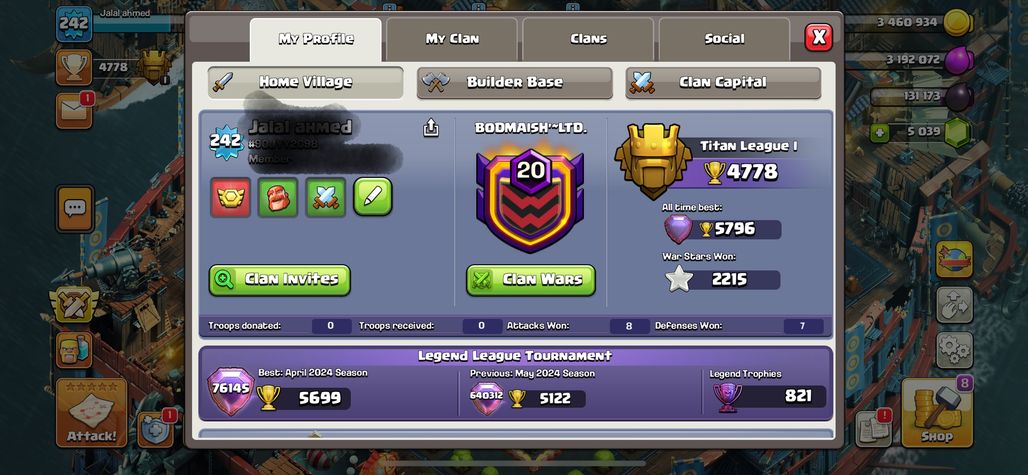Viewport: 1028px width, 475px height.
Task: Open the settings gears icon
Action: [954, 349]
